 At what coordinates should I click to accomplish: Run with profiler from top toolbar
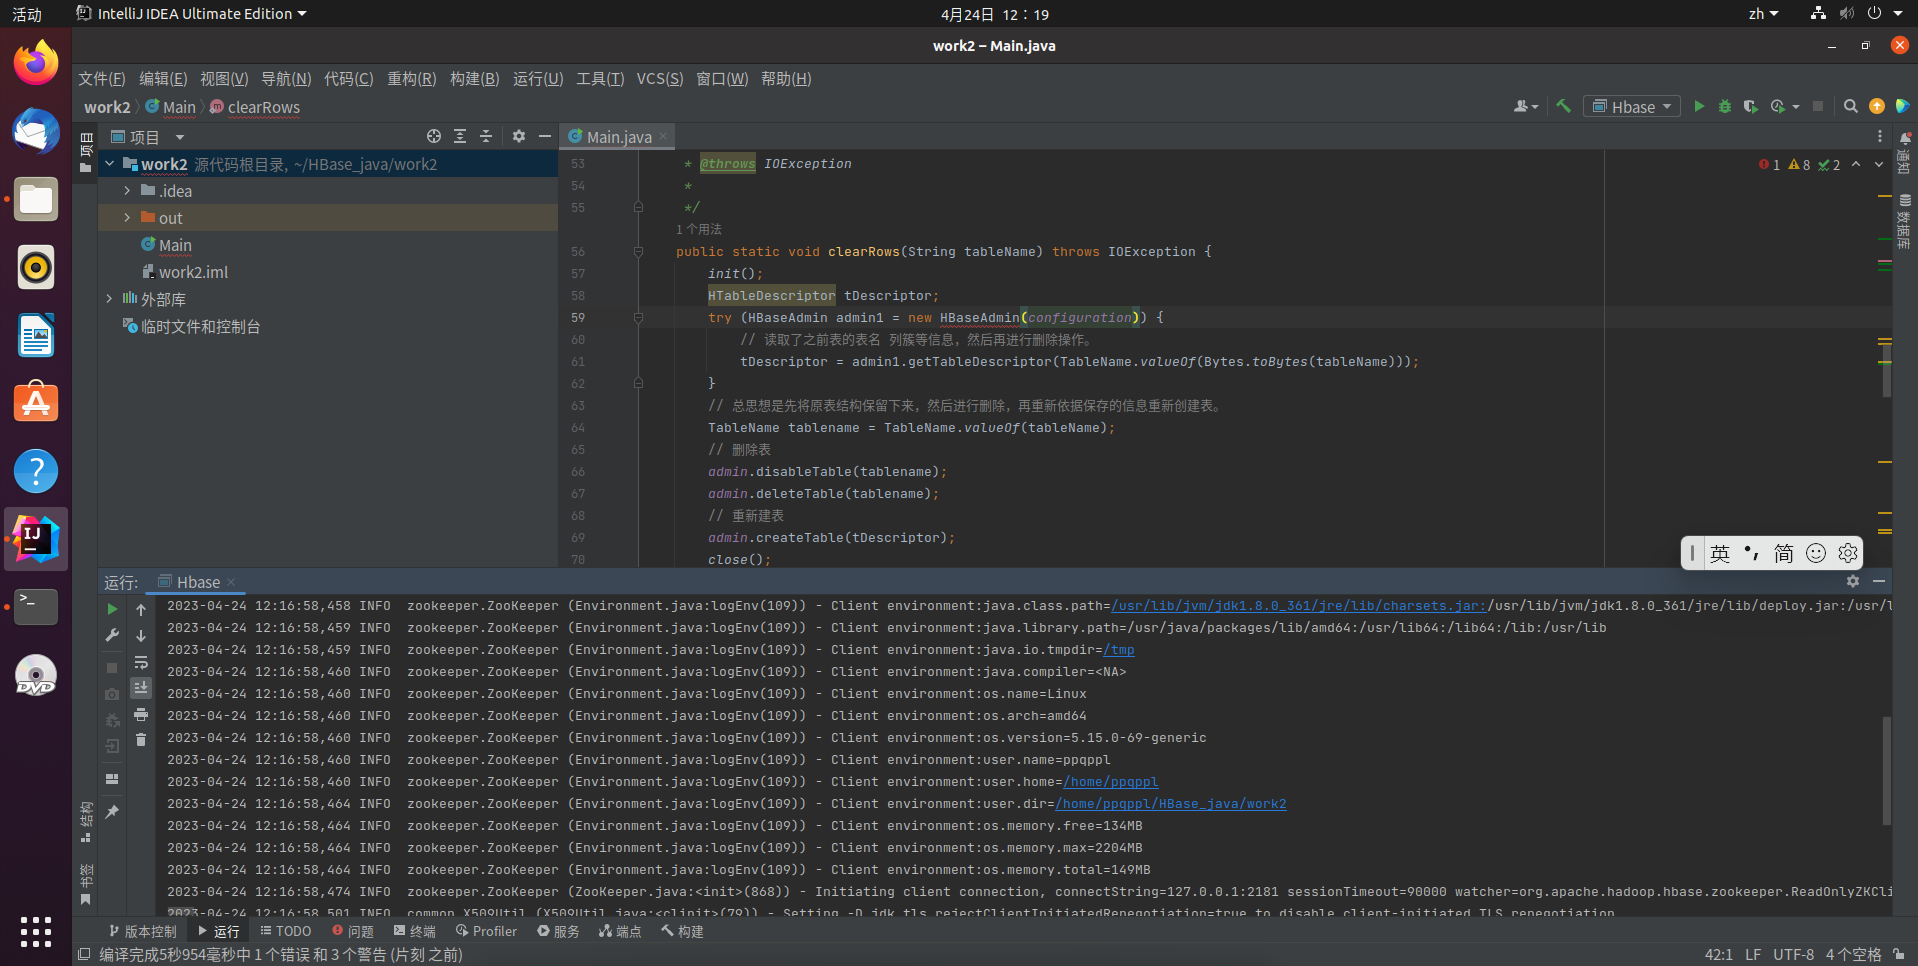(x=1778, y=106)
